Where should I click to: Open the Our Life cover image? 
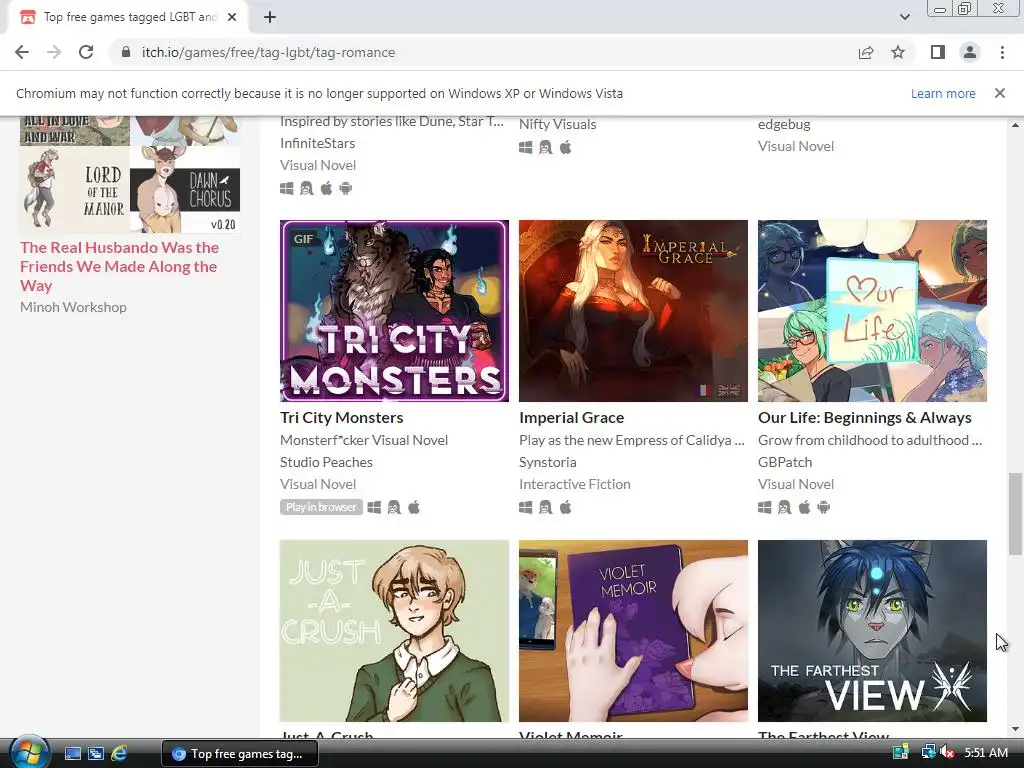872,311
